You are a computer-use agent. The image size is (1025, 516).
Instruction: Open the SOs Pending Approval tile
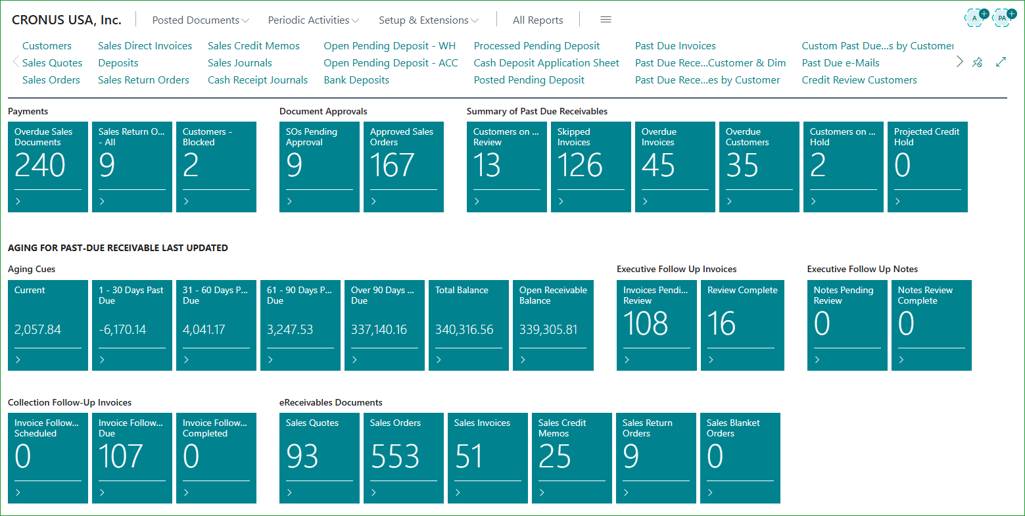click(x=319, y=167)
